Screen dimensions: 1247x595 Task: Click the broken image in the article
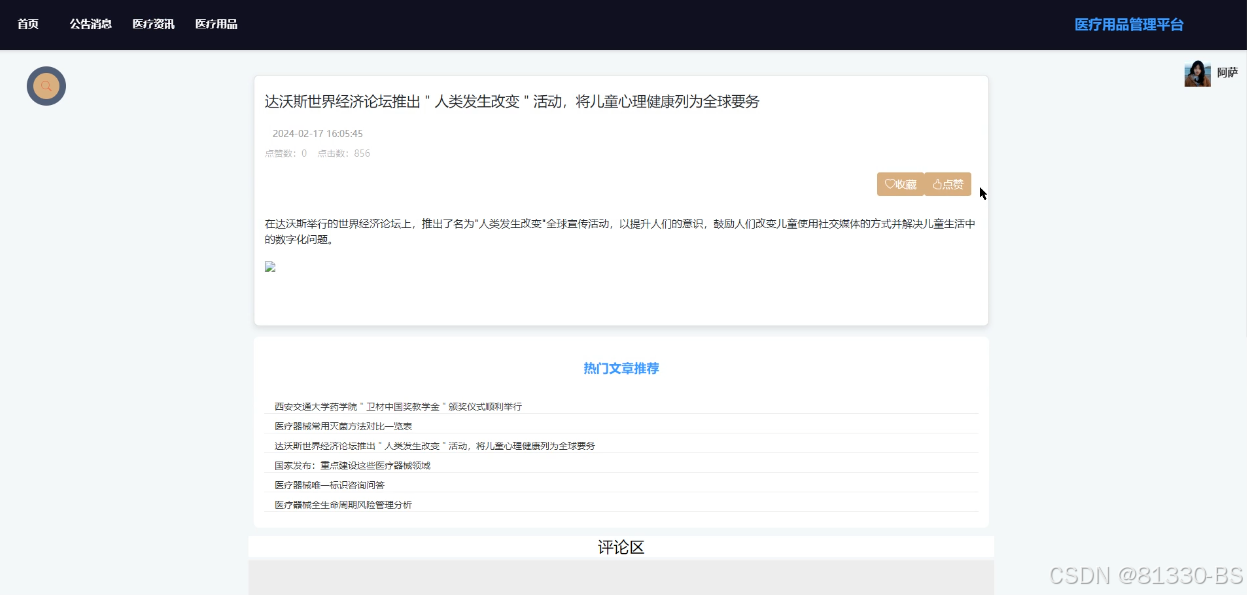point(270,267)
